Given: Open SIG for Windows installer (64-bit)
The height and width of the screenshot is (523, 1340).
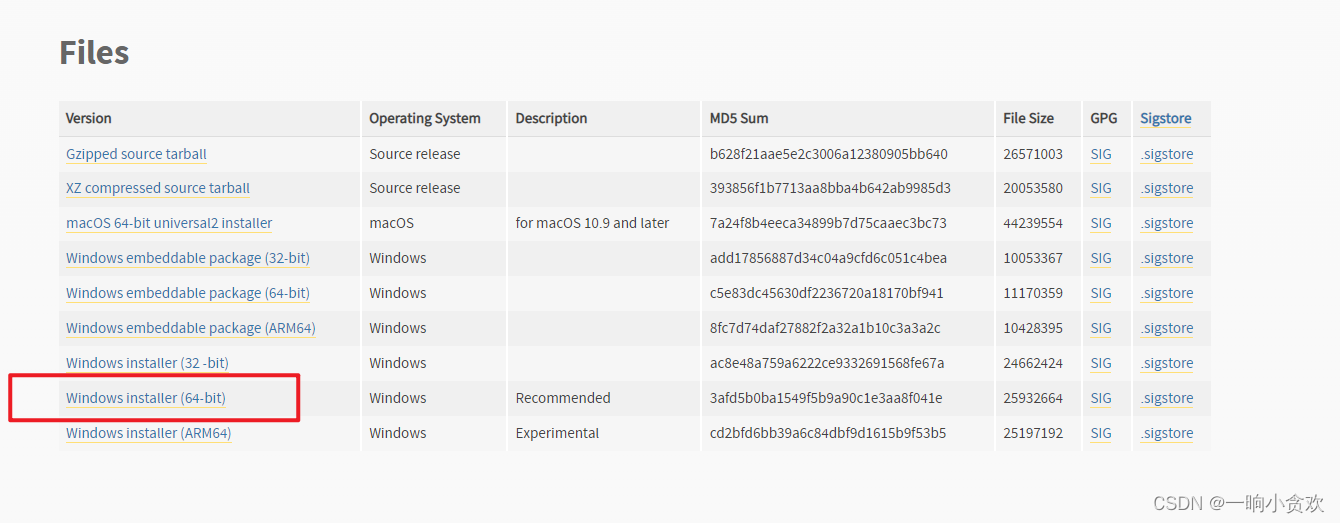Looking at the screenshot, I should click(1101, 398).
